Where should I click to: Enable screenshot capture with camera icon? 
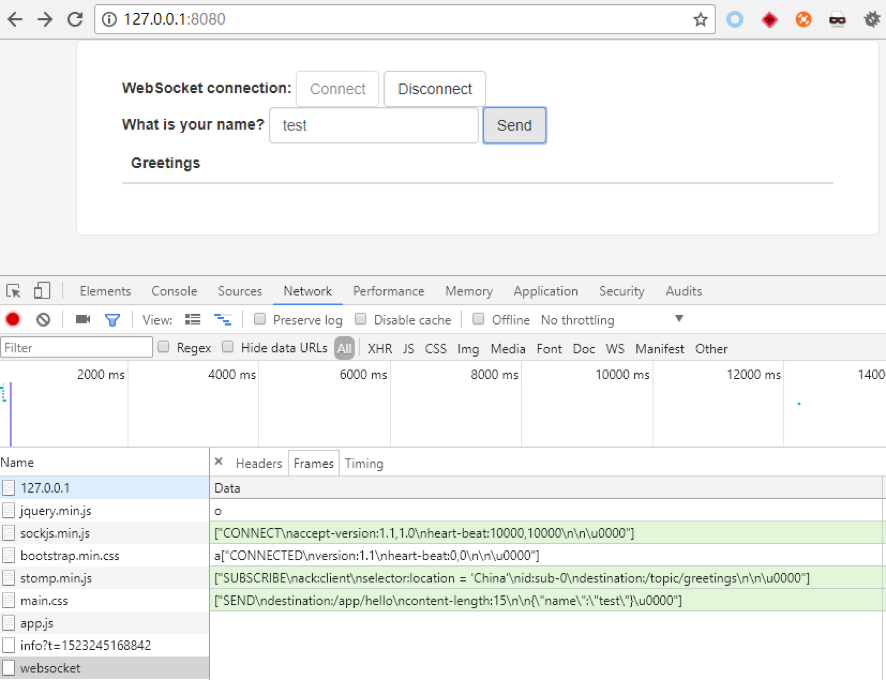pyautogui.click(x=84, y=318)
